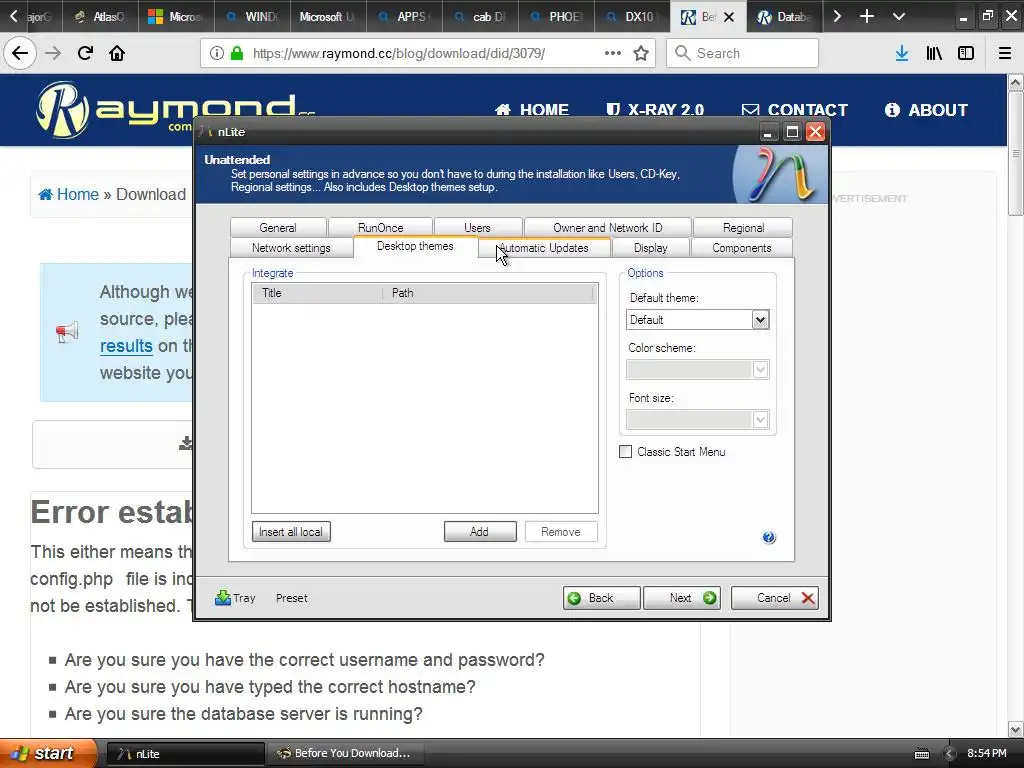
Task: Close the active raymond.cc tab
Action: click(x=729, y=17)
